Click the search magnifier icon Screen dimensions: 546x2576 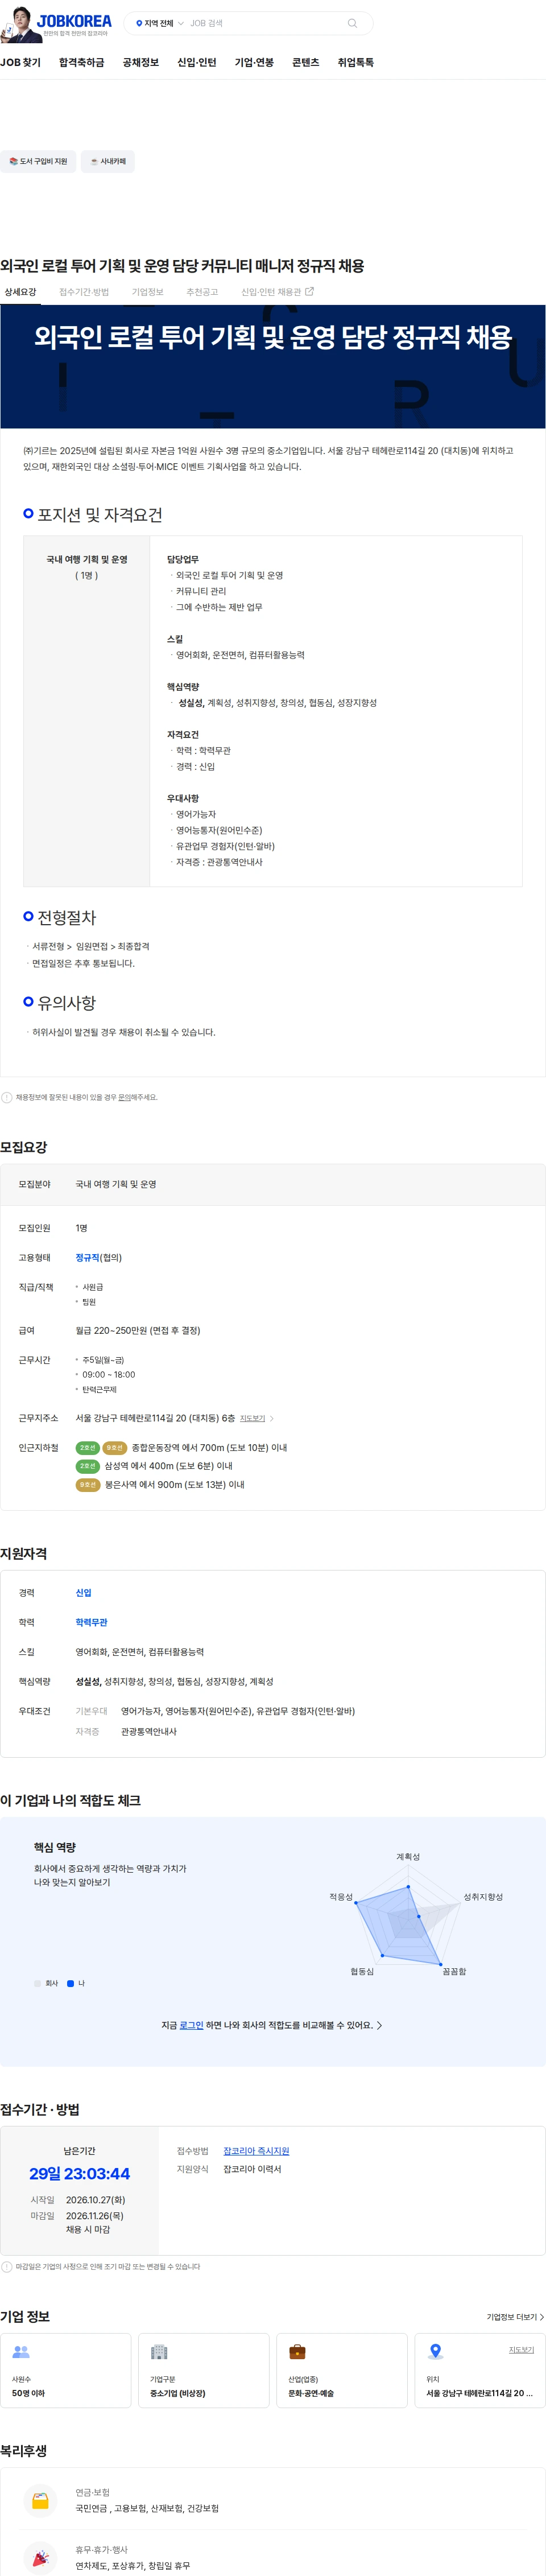(x=352, y=23)
